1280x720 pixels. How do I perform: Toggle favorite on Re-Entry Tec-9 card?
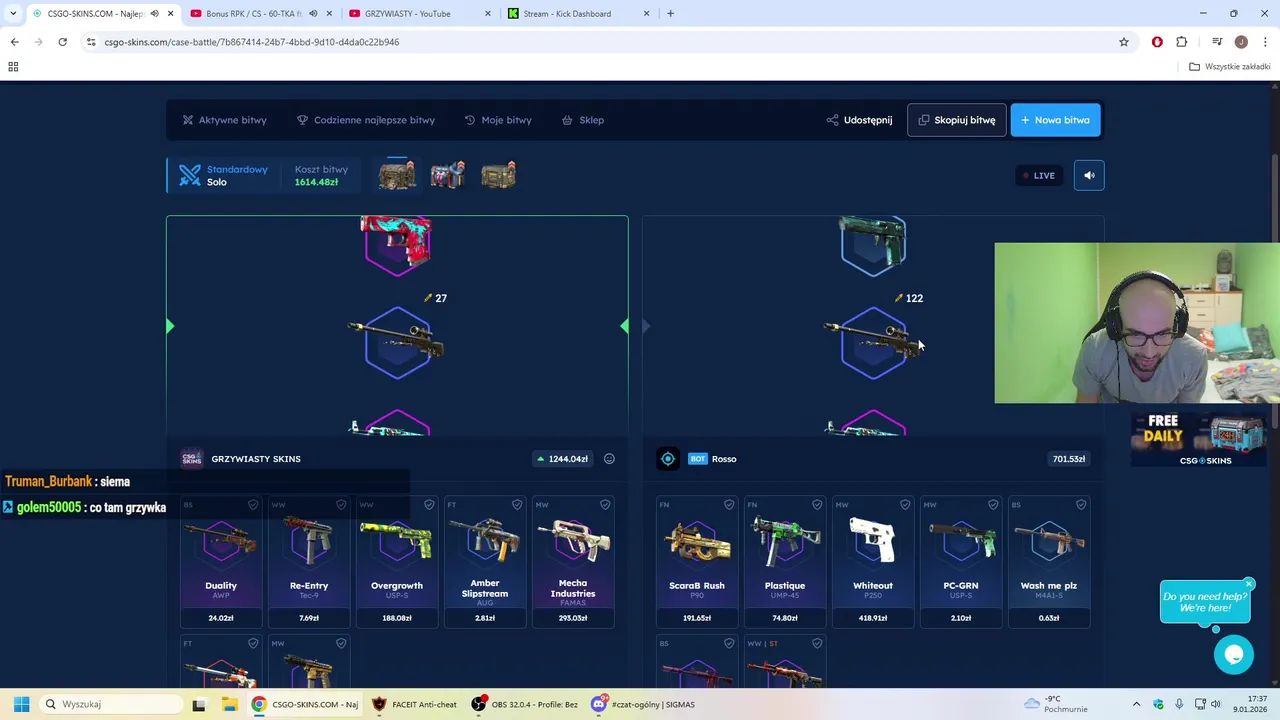tap(341, 505)
